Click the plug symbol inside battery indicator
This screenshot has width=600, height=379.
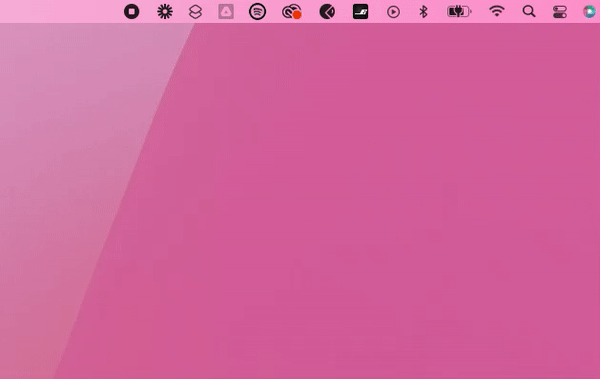[456, 12]
